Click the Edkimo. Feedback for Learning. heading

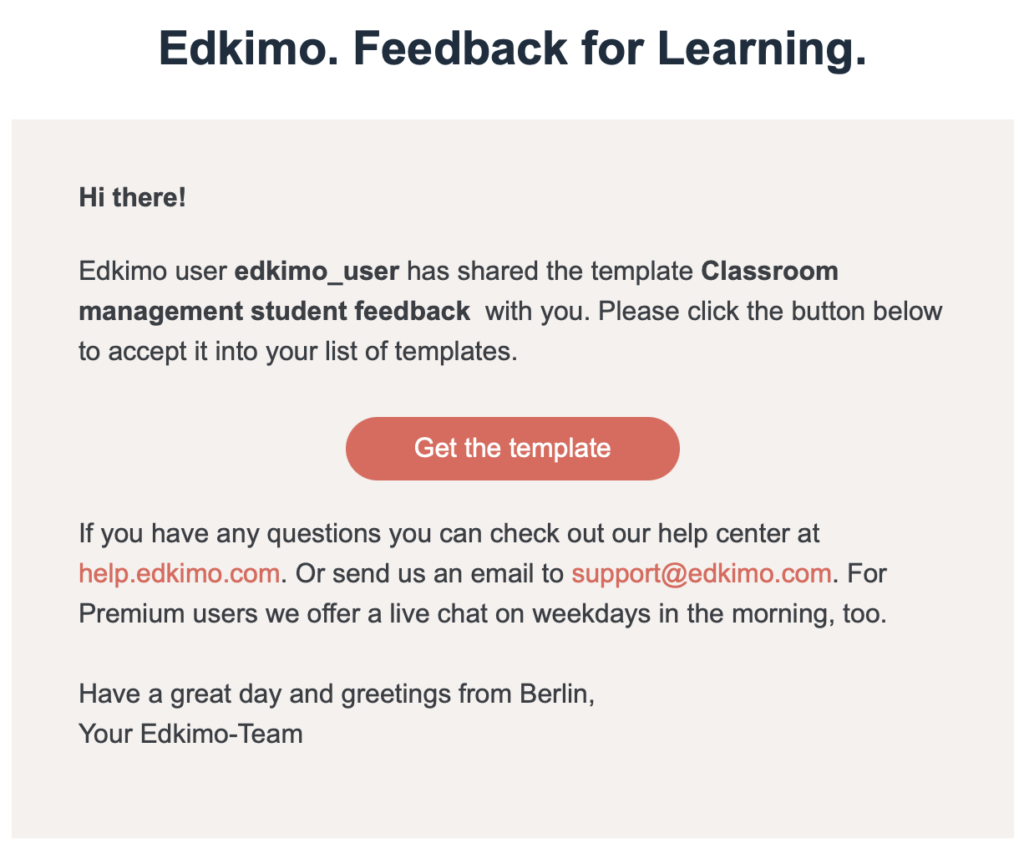pos(513,48)
